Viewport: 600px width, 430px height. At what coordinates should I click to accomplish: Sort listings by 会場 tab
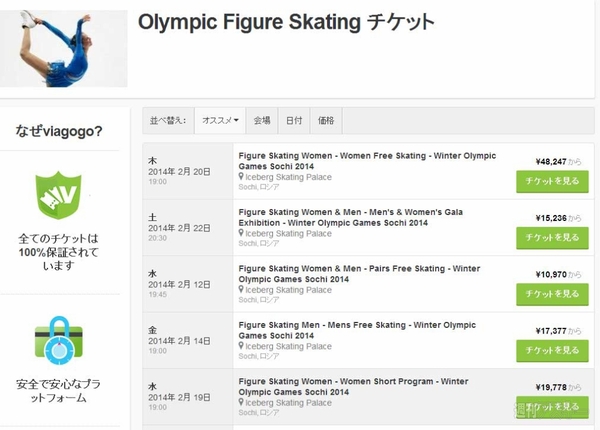[261, 121]
